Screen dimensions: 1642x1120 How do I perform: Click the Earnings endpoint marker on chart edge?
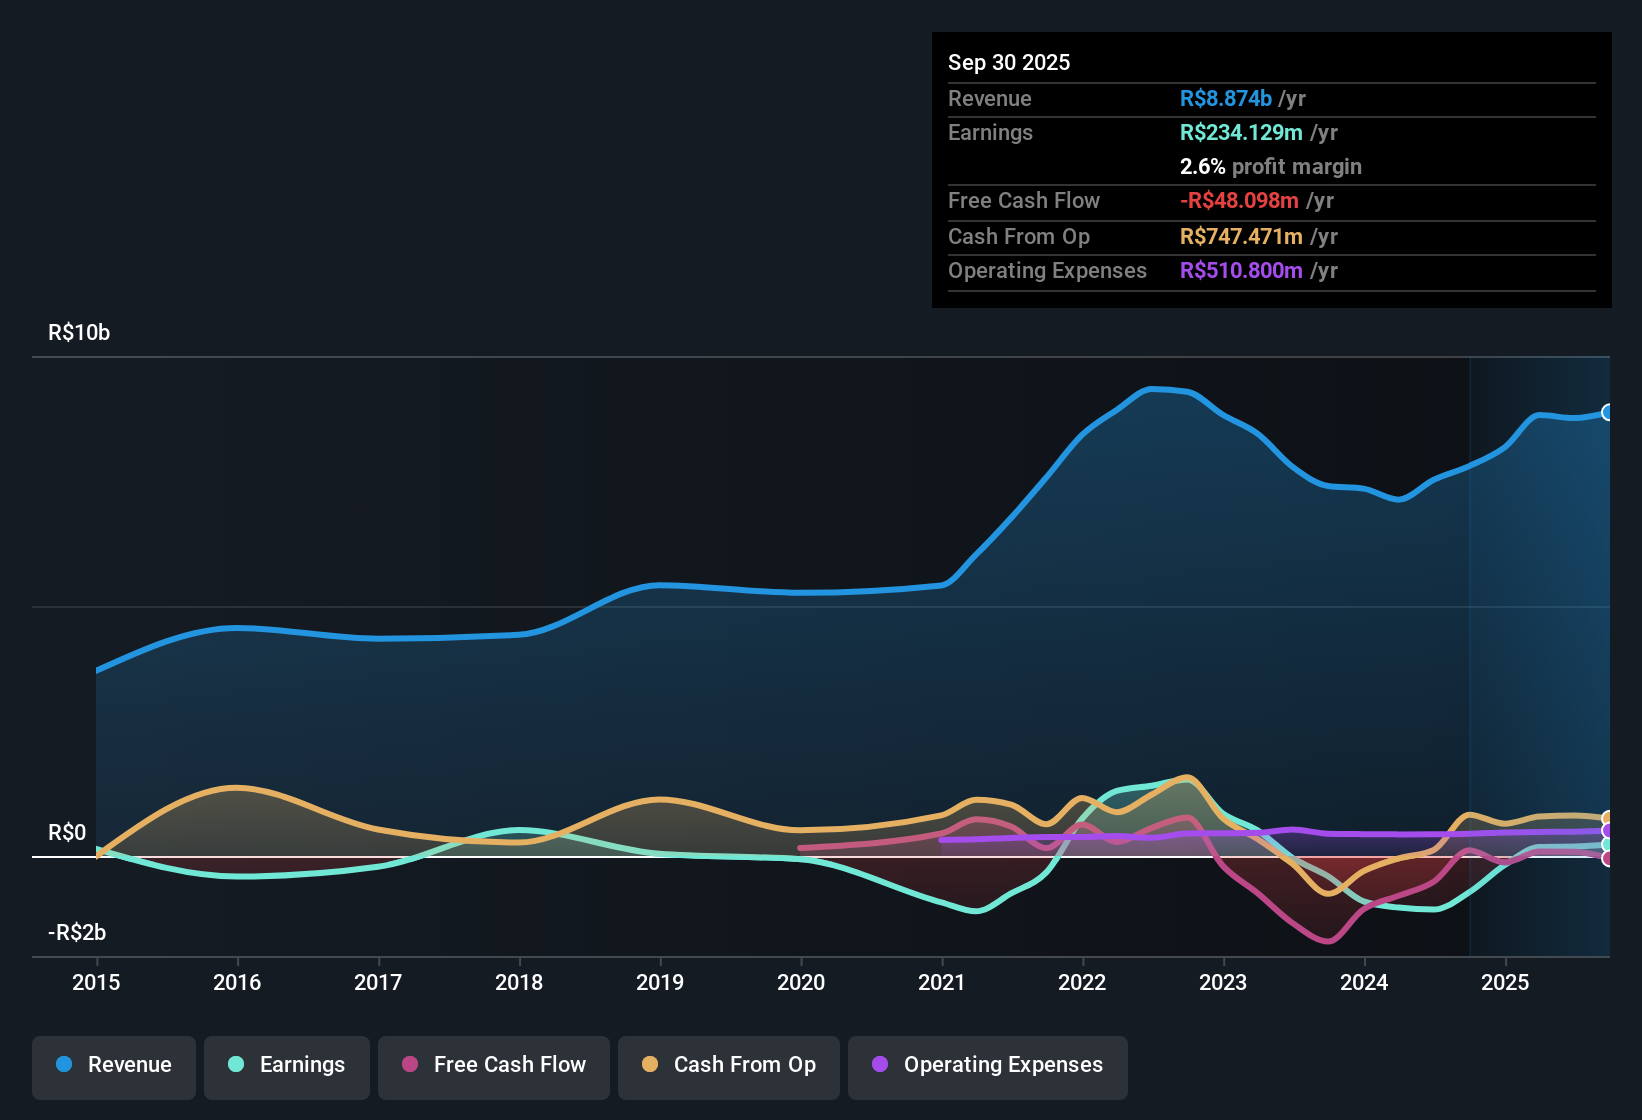pyautogui.click(x=1608, y=846)
